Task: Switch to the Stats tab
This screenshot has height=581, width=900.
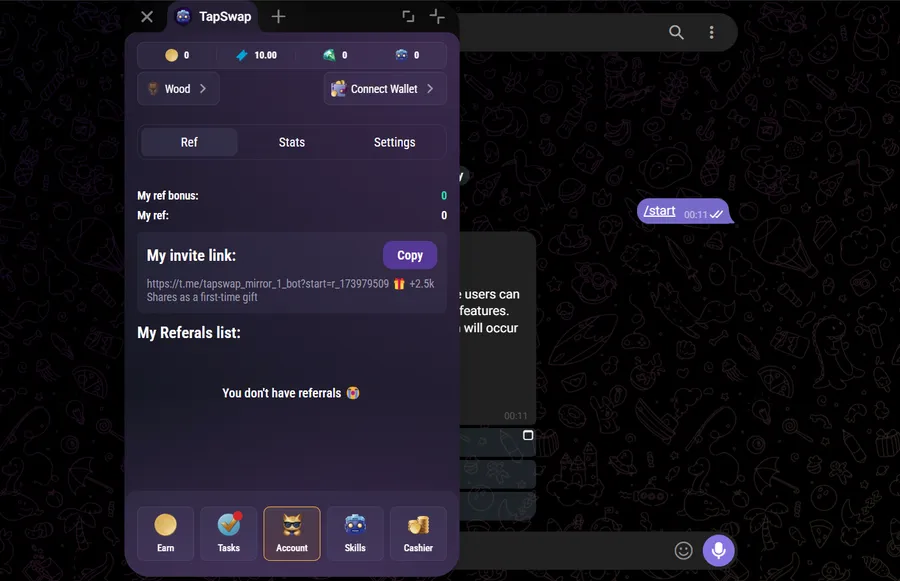Action: coord(292,142)
